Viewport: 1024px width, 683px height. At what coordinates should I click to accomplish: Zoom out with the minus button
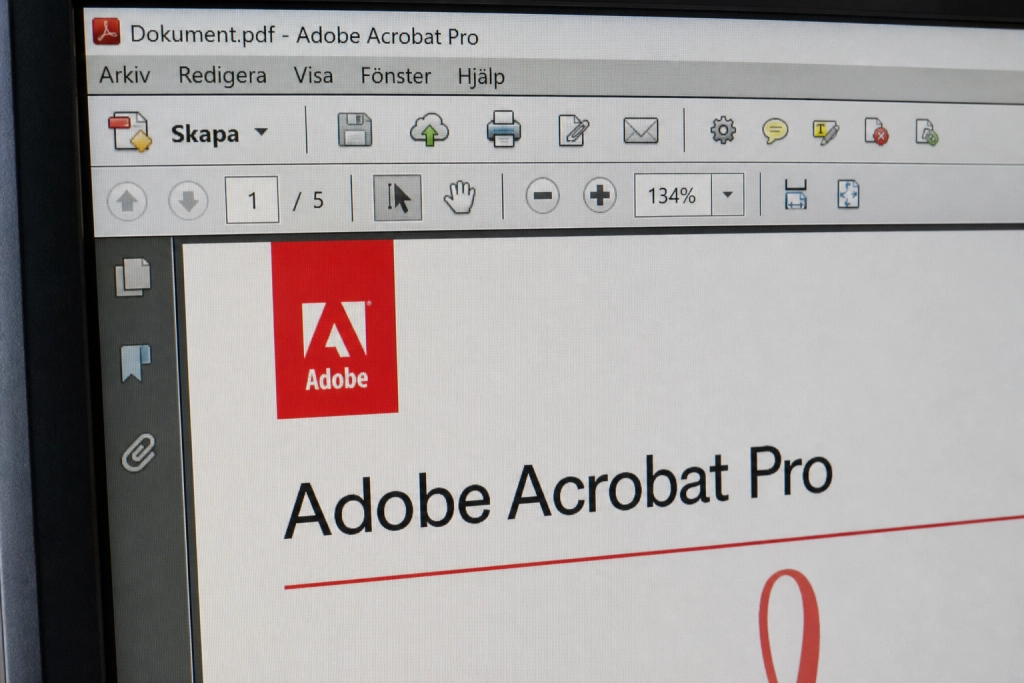(x=542, y=195)
